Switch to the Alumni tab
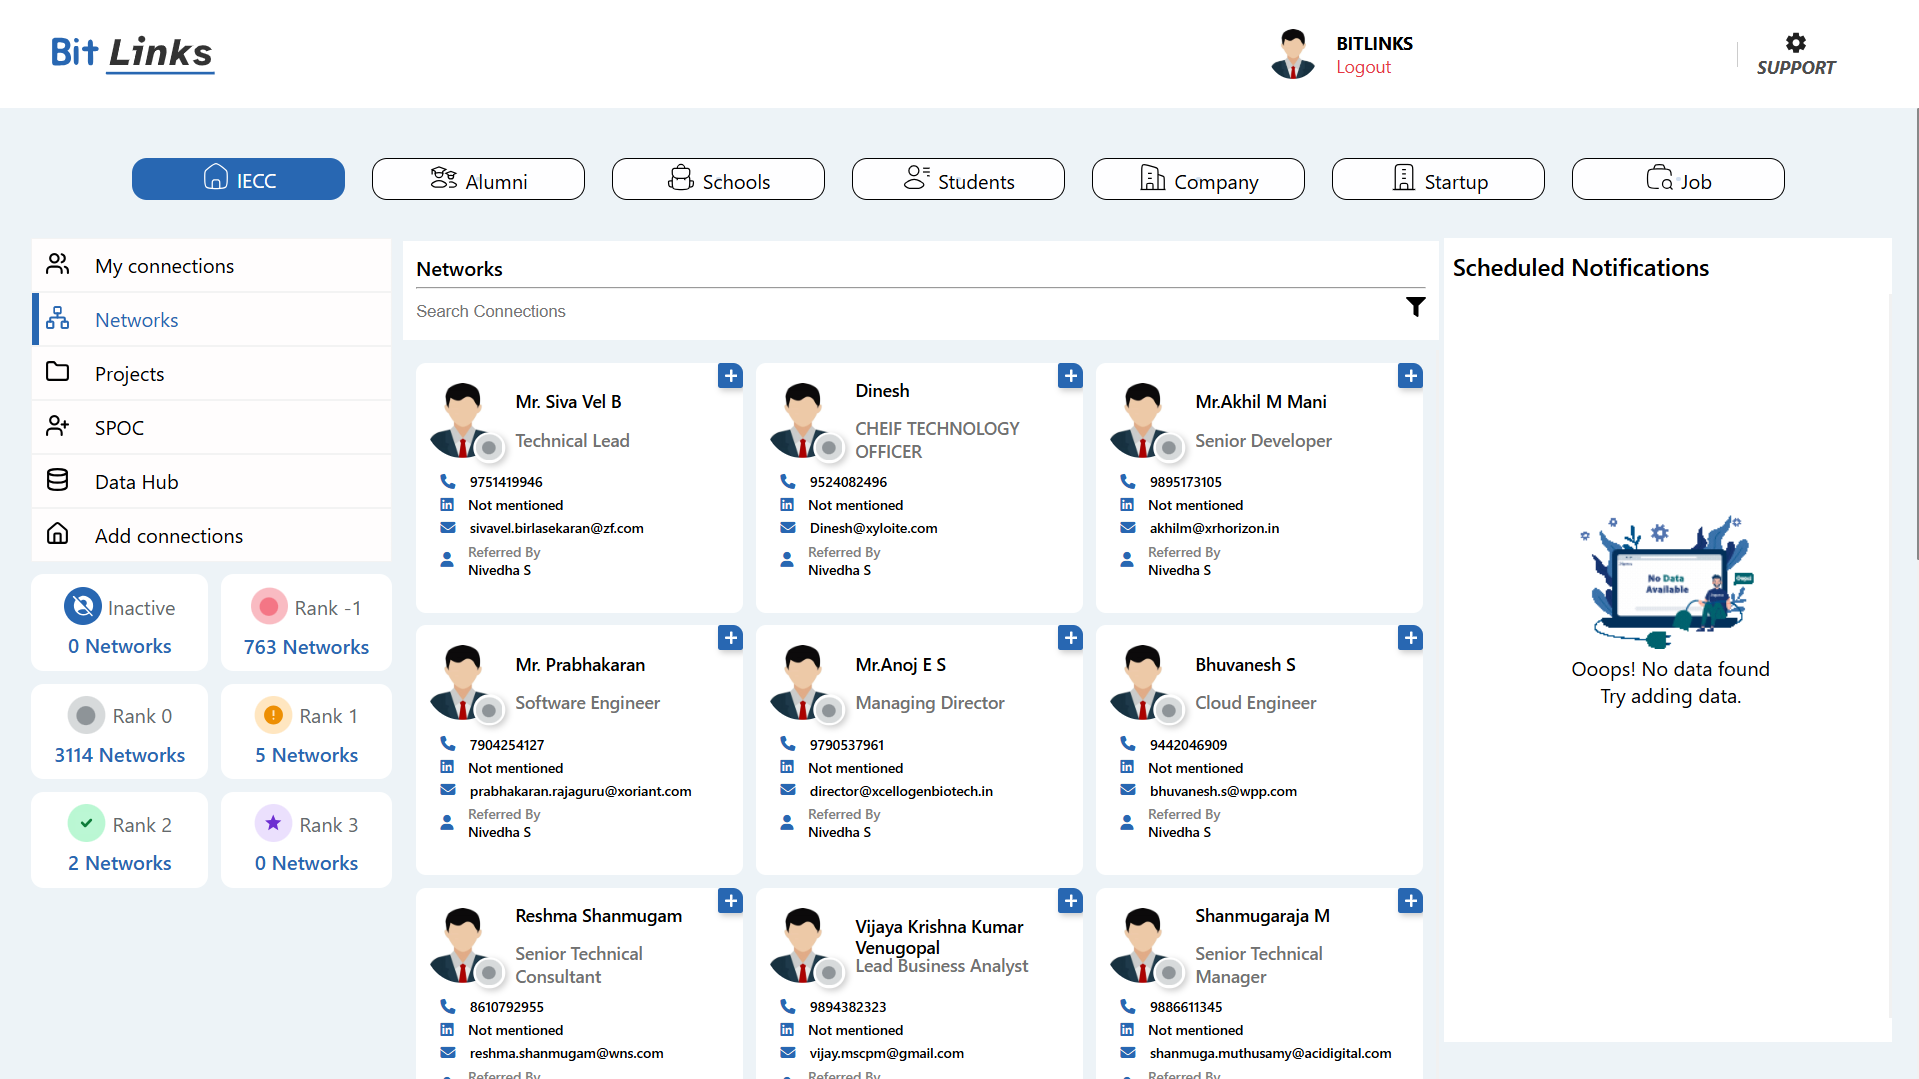Image resolution: width=1919 pixels, height=1079 pixels. (x=478, y=180)
